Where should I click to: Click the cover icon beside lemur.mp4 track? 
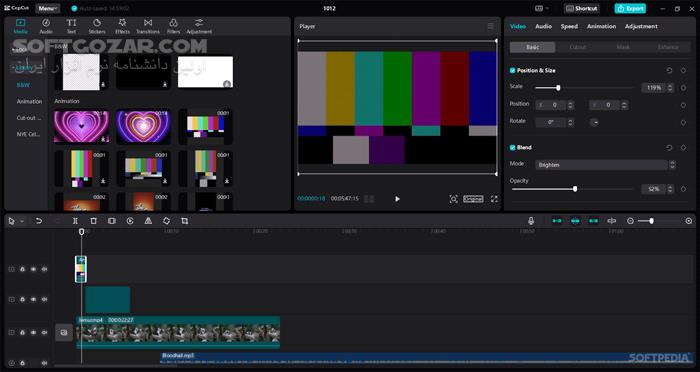click(x=64, y=333)
